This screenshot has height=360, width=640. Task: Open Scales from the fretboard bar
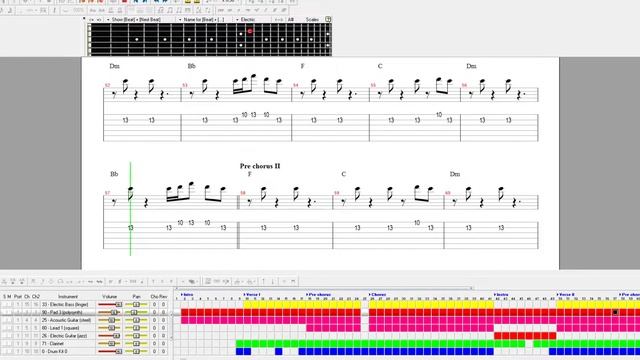point(312,19)
